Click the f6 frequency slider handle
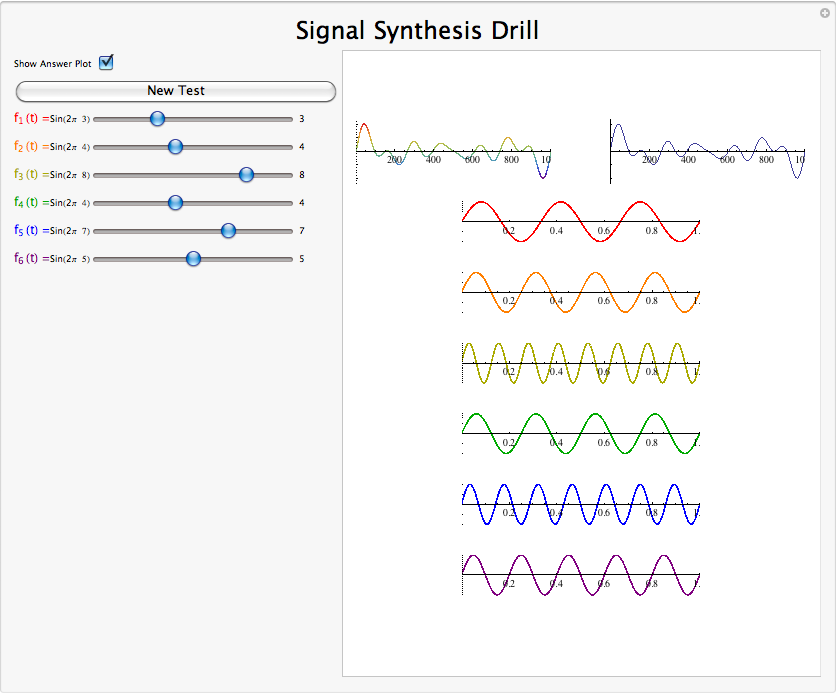This screenshot has height=695, width=836. [x=193, y=259]
